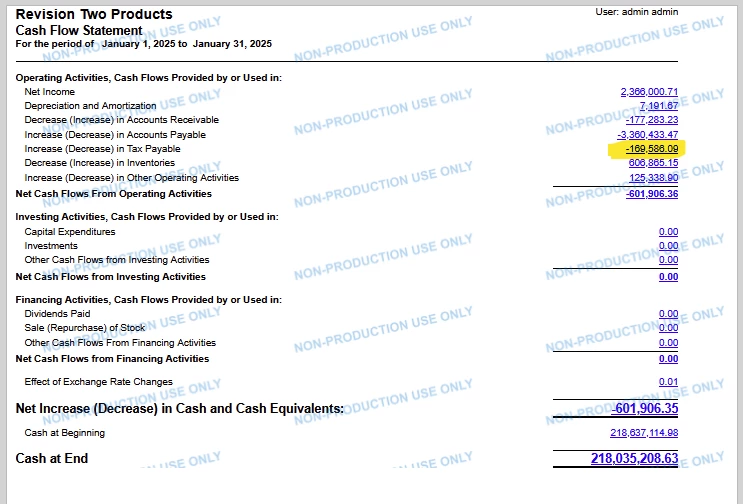Click the 'Cash Flow Statement' heading
Screen dimensions: 743x504
(x=79, y=30)
